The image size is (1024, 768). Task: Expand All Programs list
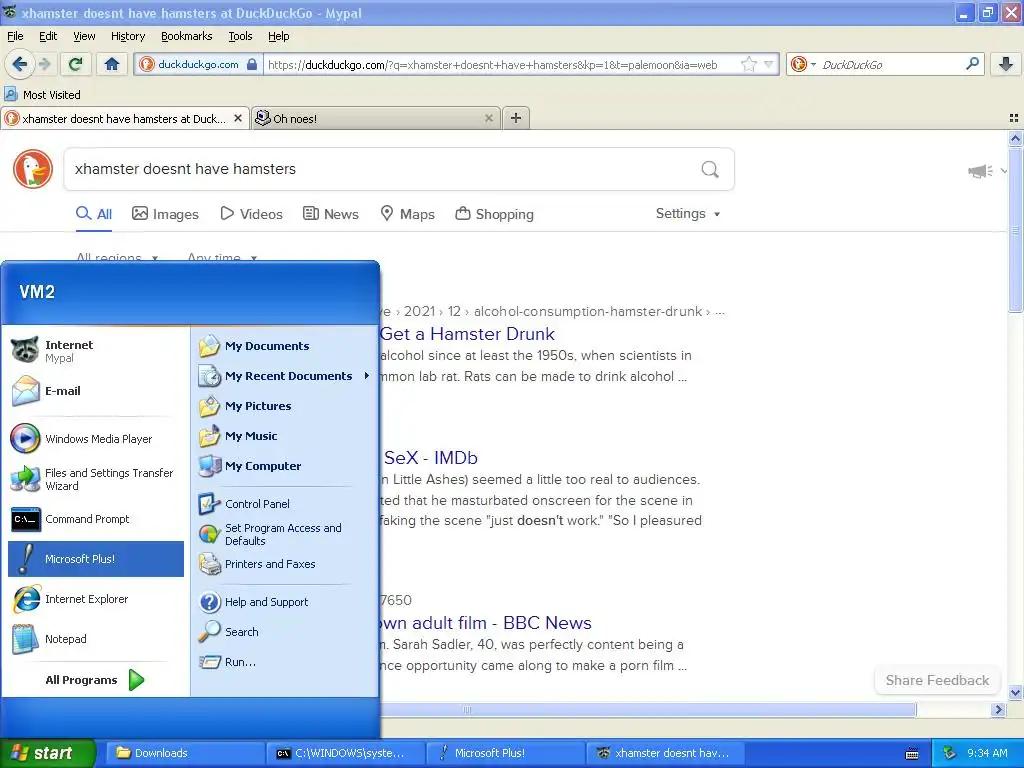[95, 680]
